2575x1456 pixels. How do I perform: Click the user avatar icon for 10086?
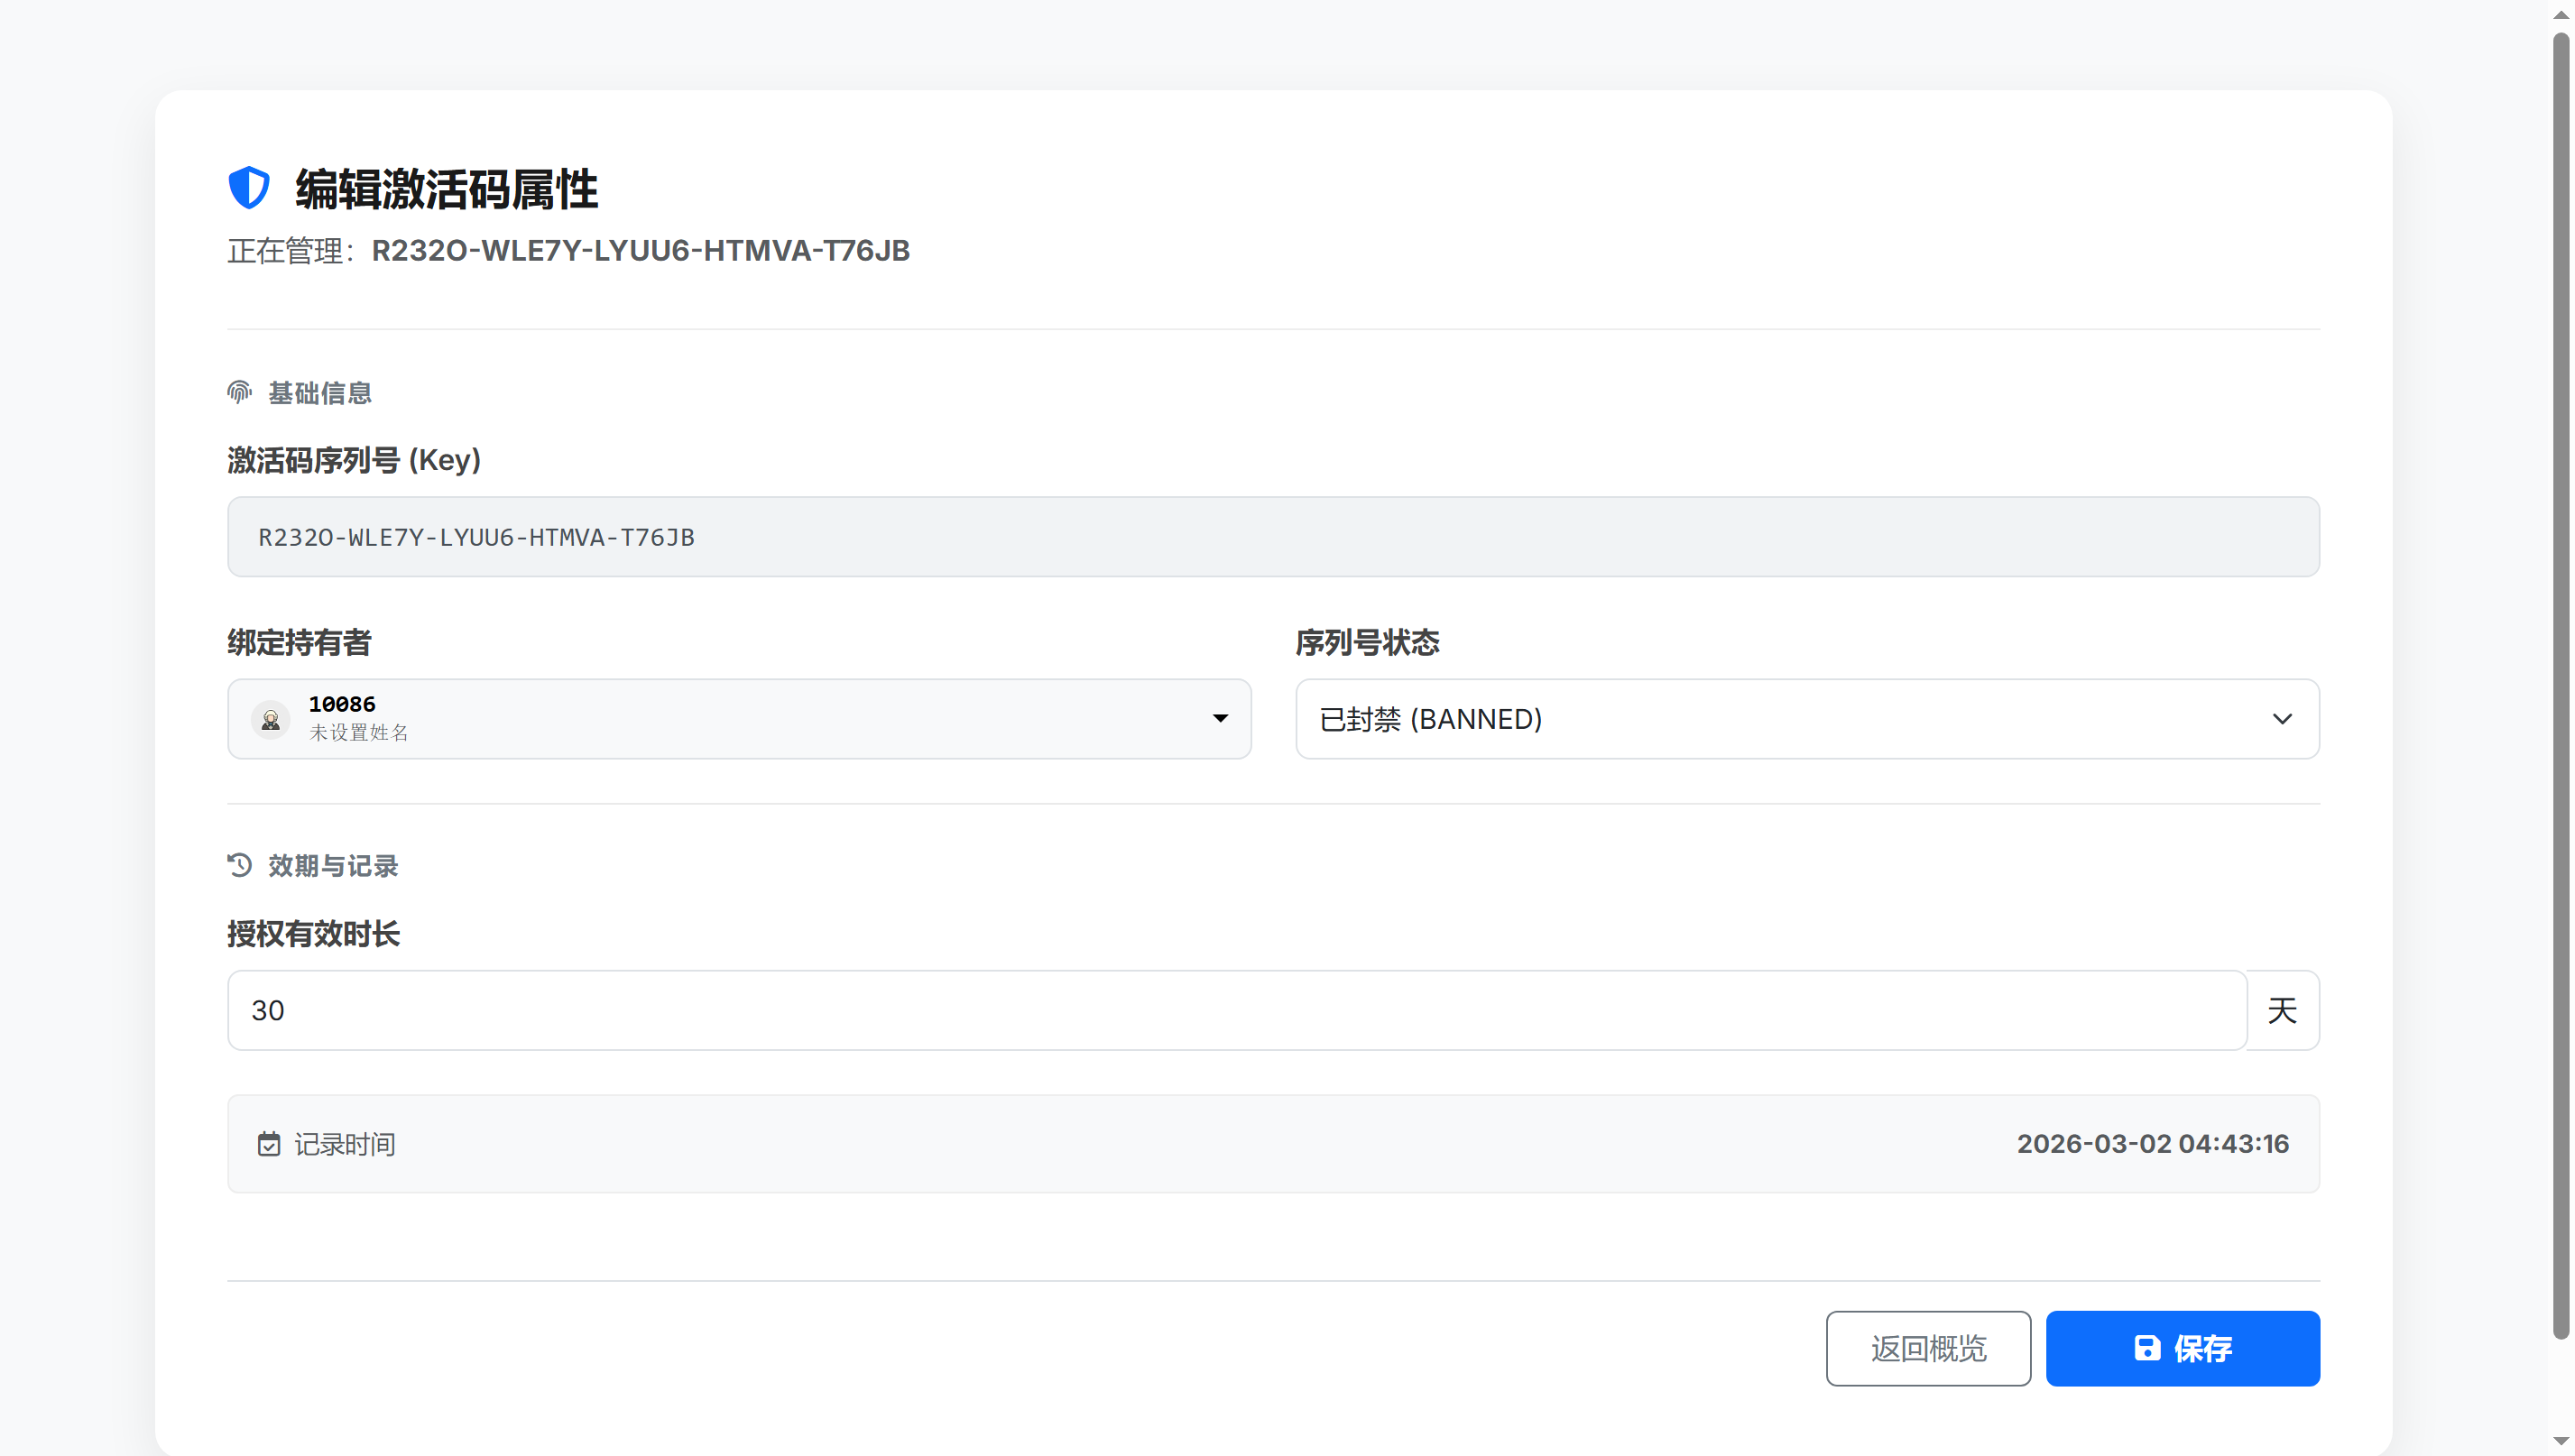(x=270, y=719)
